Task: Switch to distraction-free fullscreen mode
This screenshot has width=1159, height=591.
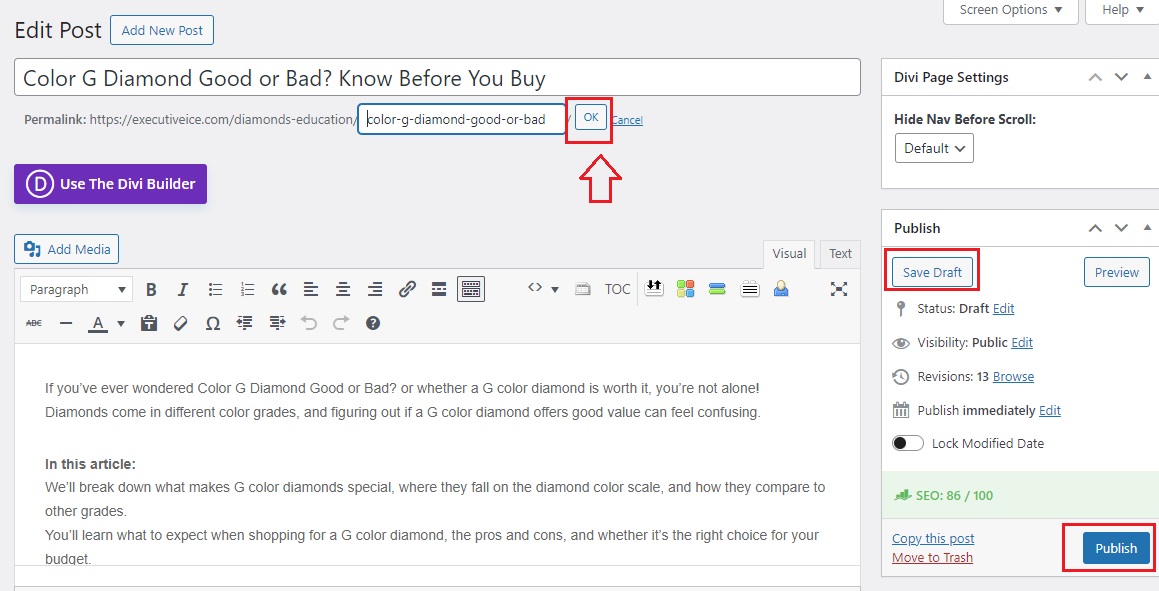Action: point(839,289)
